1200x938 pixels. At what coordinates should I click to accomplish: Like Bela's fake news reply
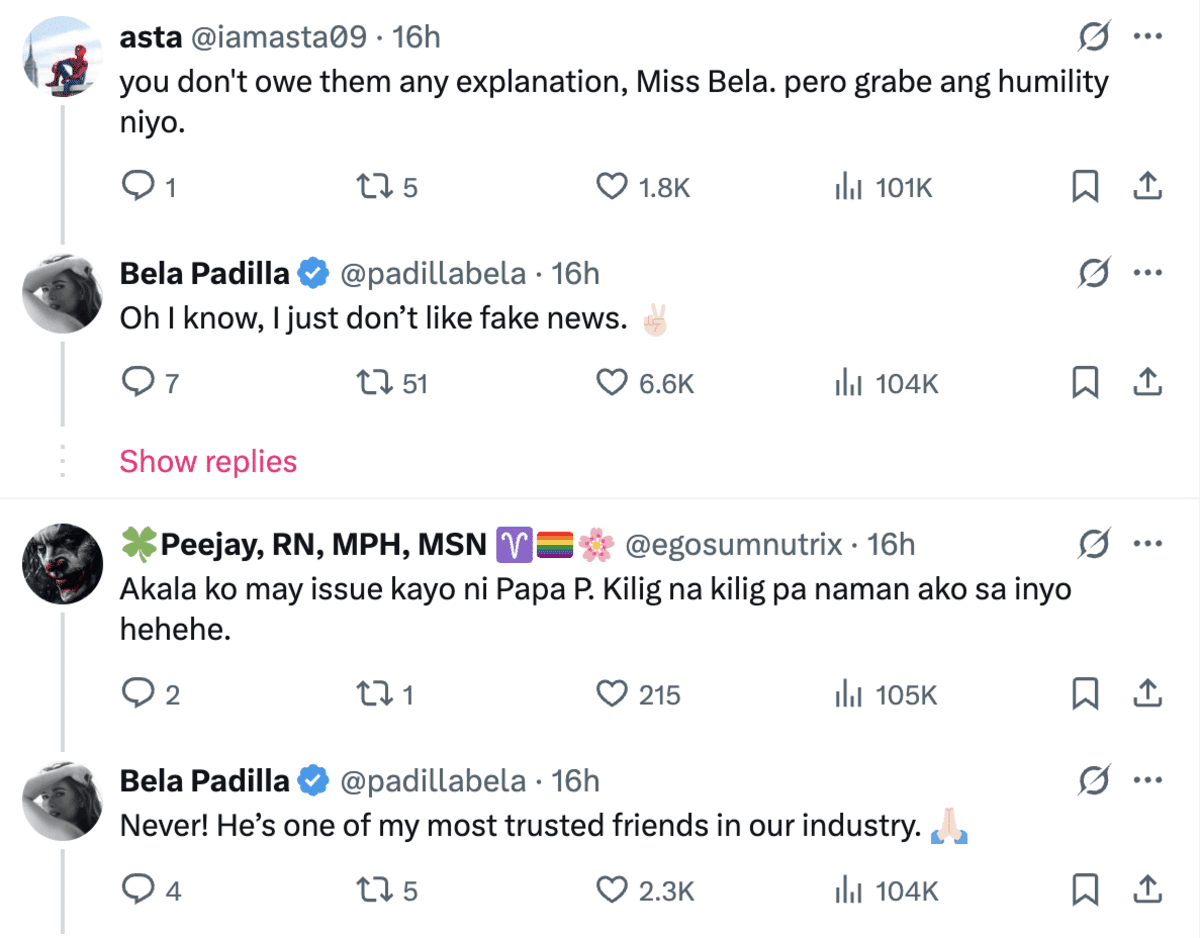pos(611,382)
